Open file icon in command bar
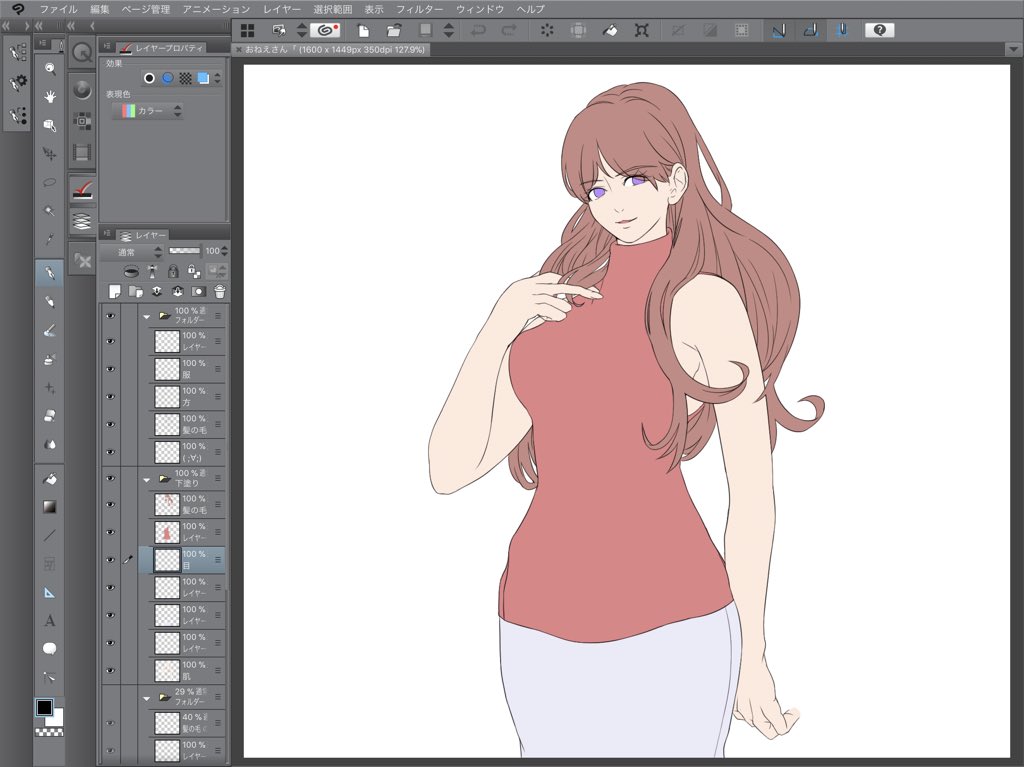The image size is (1024, 767). [x=394, y=30]
